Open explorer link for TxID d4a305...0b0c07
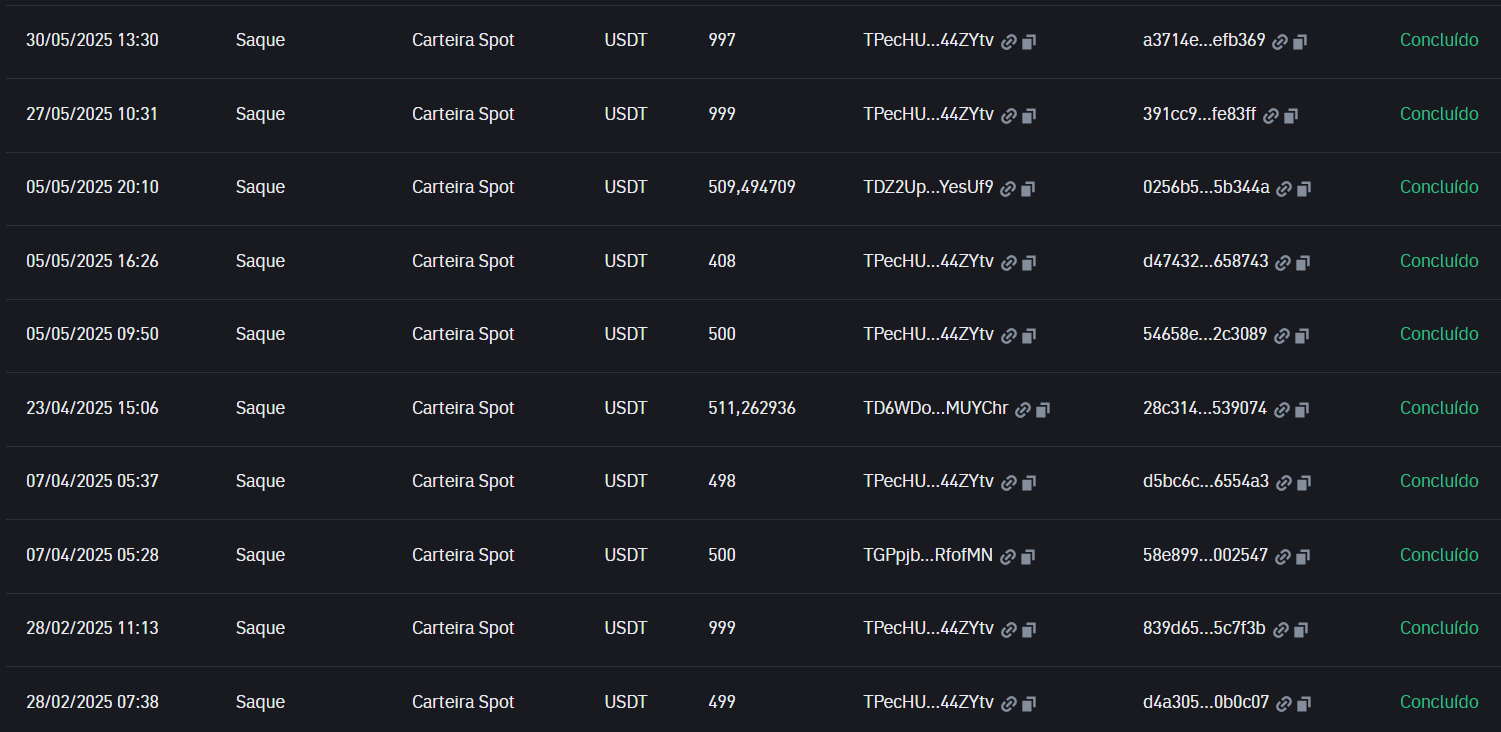1501x732 pixels. click(x=1284, y=704)
